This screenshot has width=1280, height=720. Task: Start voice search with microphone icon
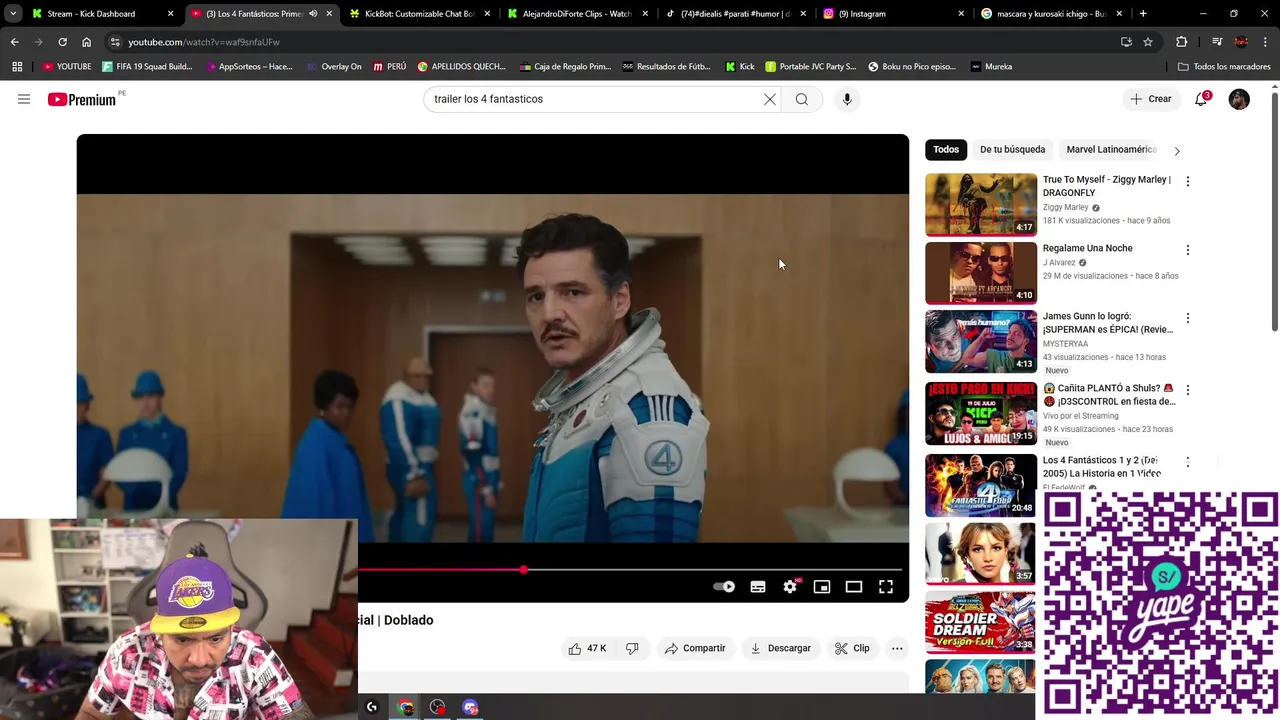(x=847, y=99)
